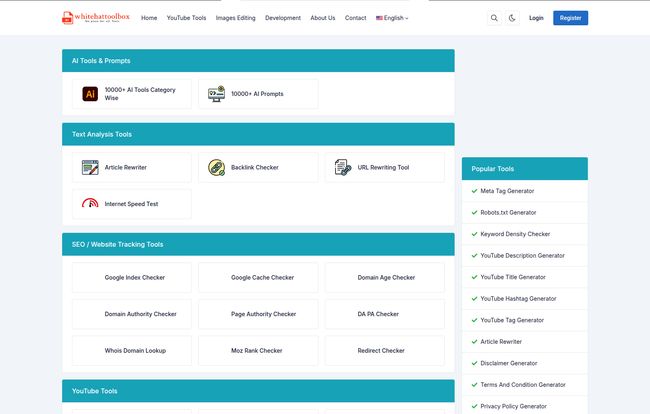Viewport: 650px width, 414px height.
Task: Open Redirect Checker
Action: click(385, 351)
